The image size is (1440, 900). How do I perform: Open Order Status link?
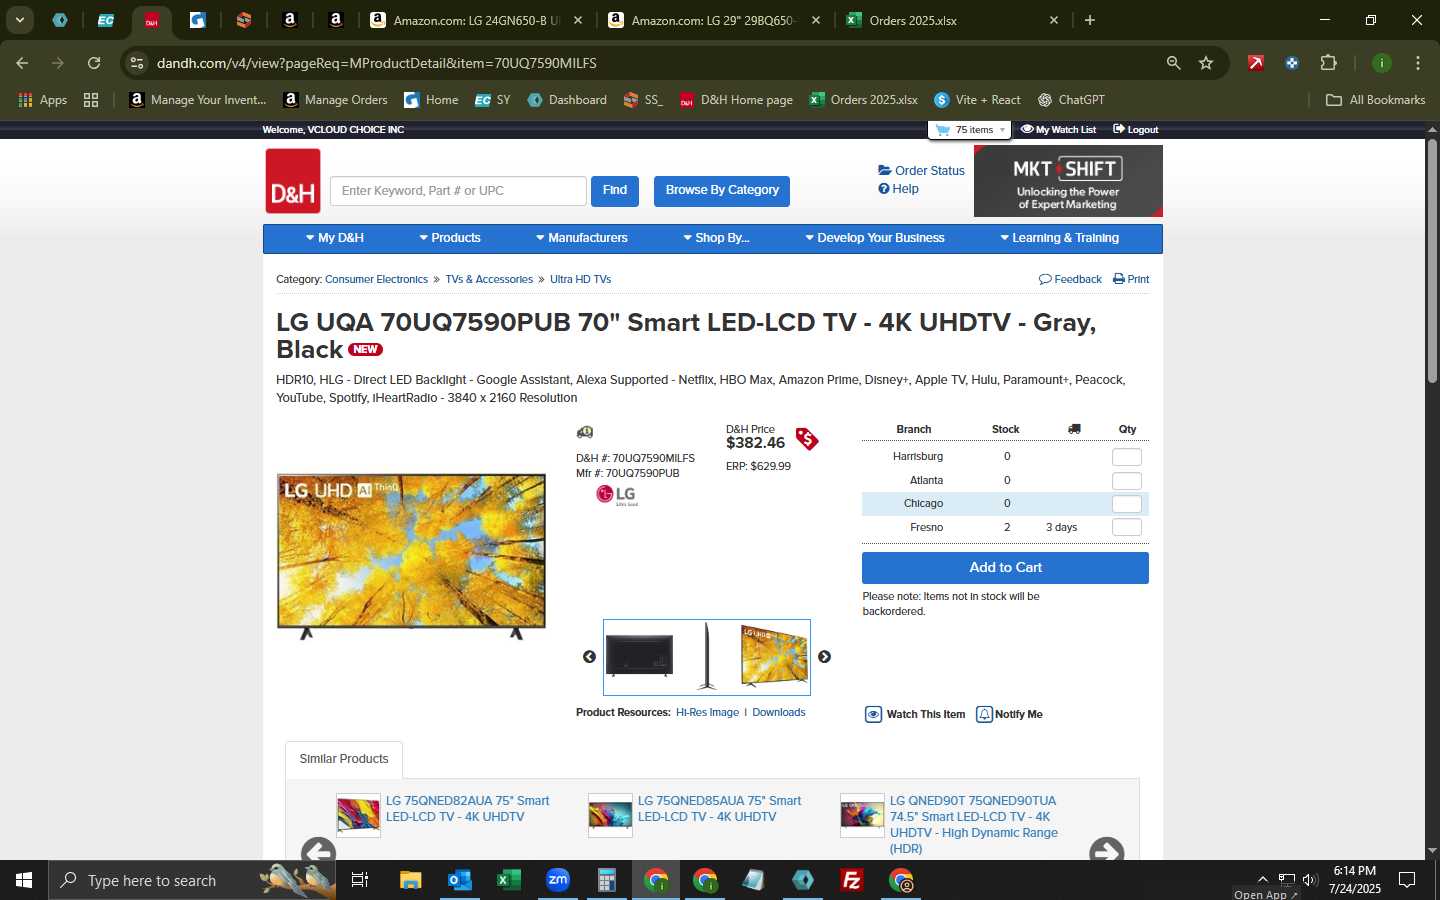[921, 171]
